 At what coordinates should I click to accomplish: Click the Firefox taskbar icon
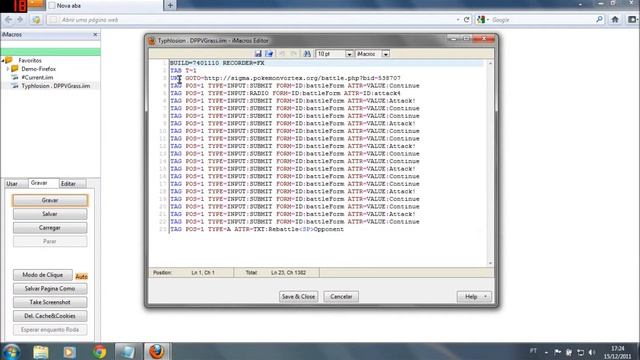[157, 351]
